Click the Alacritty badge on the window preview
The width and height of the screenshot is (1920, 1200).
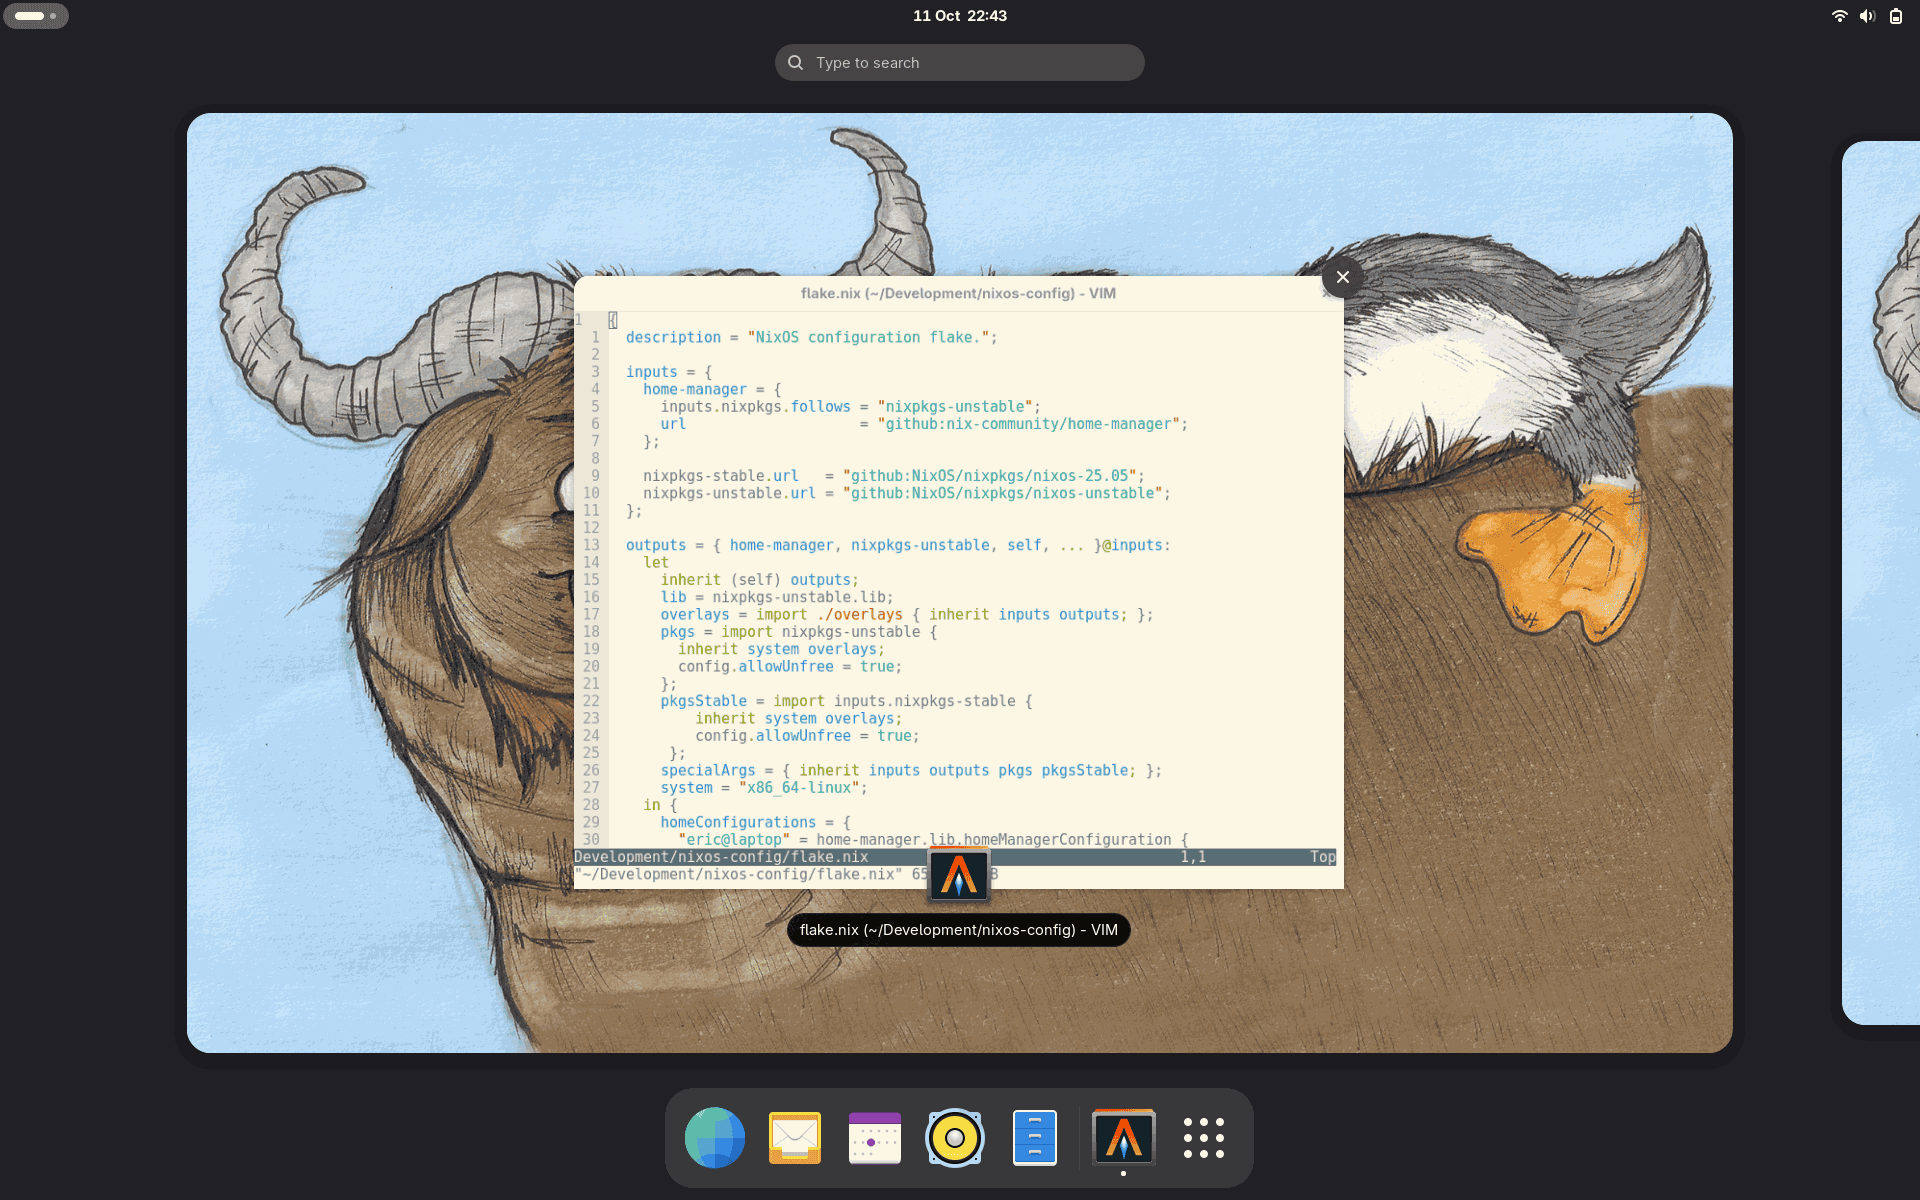click(958, 875)
